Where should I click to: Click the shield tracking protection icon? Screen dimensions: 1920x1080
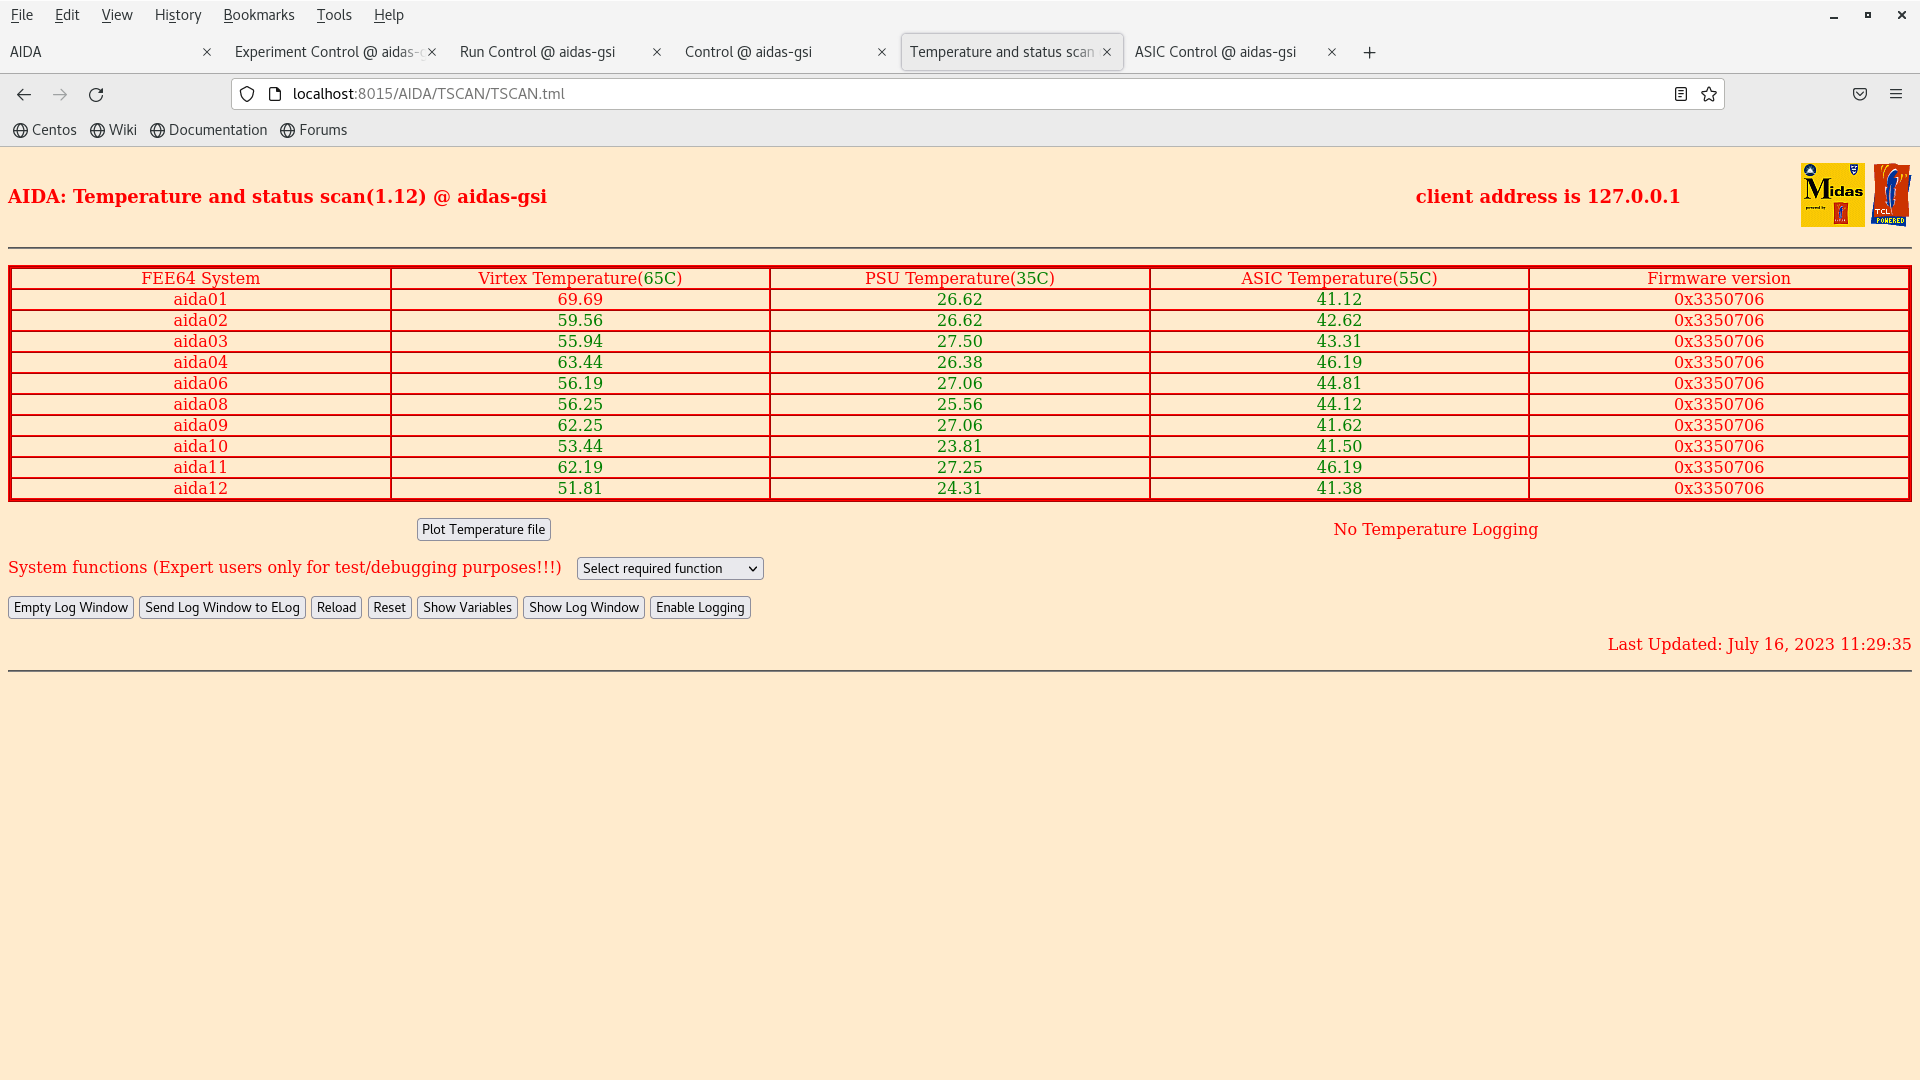tap(247, 94)
